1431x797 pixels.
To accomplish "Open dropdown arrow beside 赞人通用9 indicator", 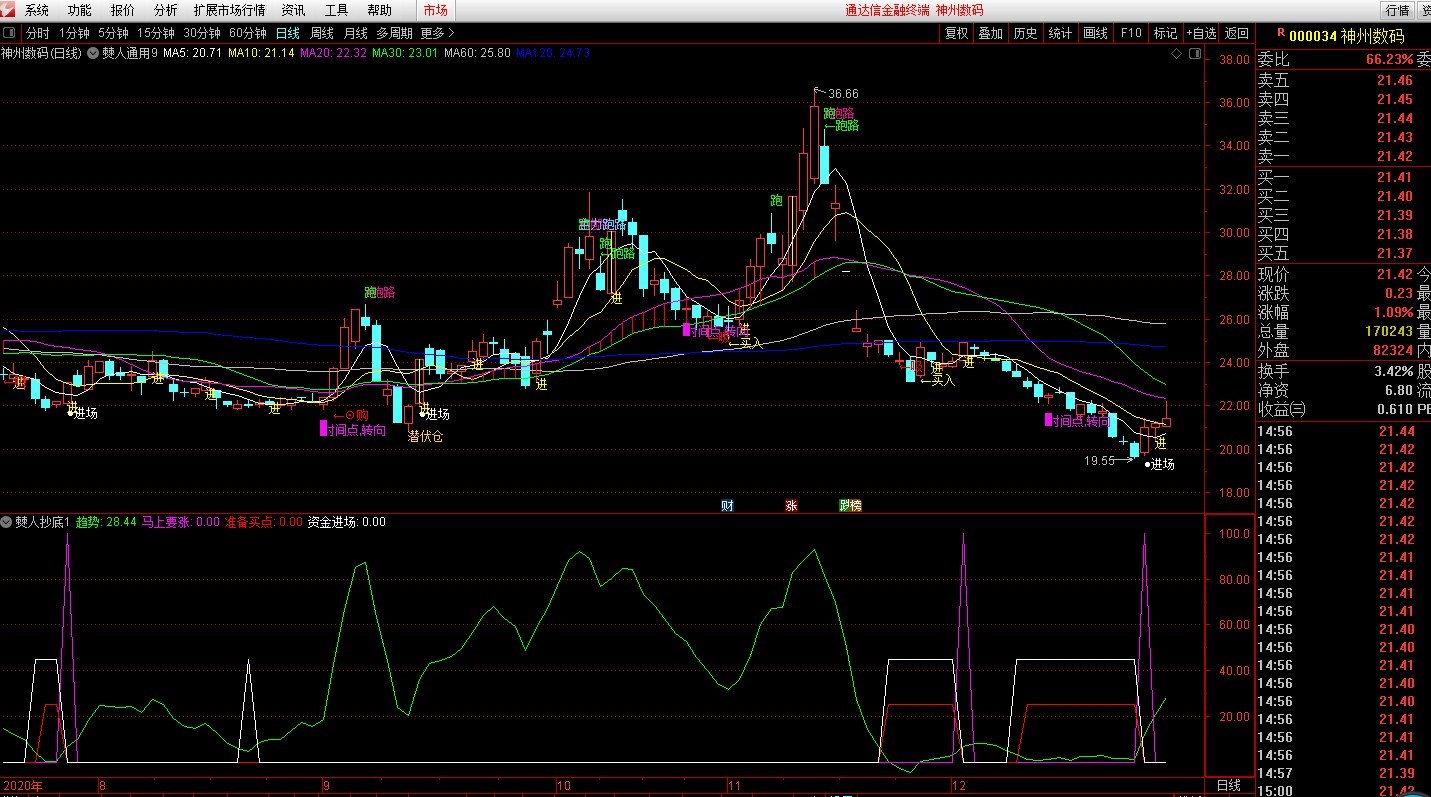I will (93, 52).
